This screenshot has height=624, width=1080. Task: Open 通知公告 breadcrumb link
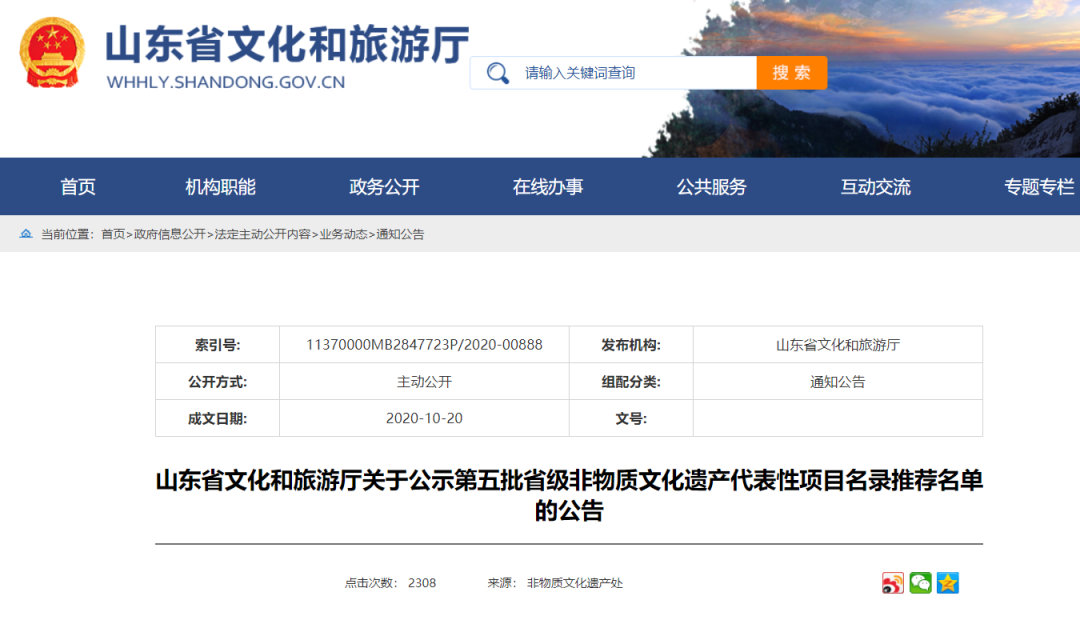[400, 234]
